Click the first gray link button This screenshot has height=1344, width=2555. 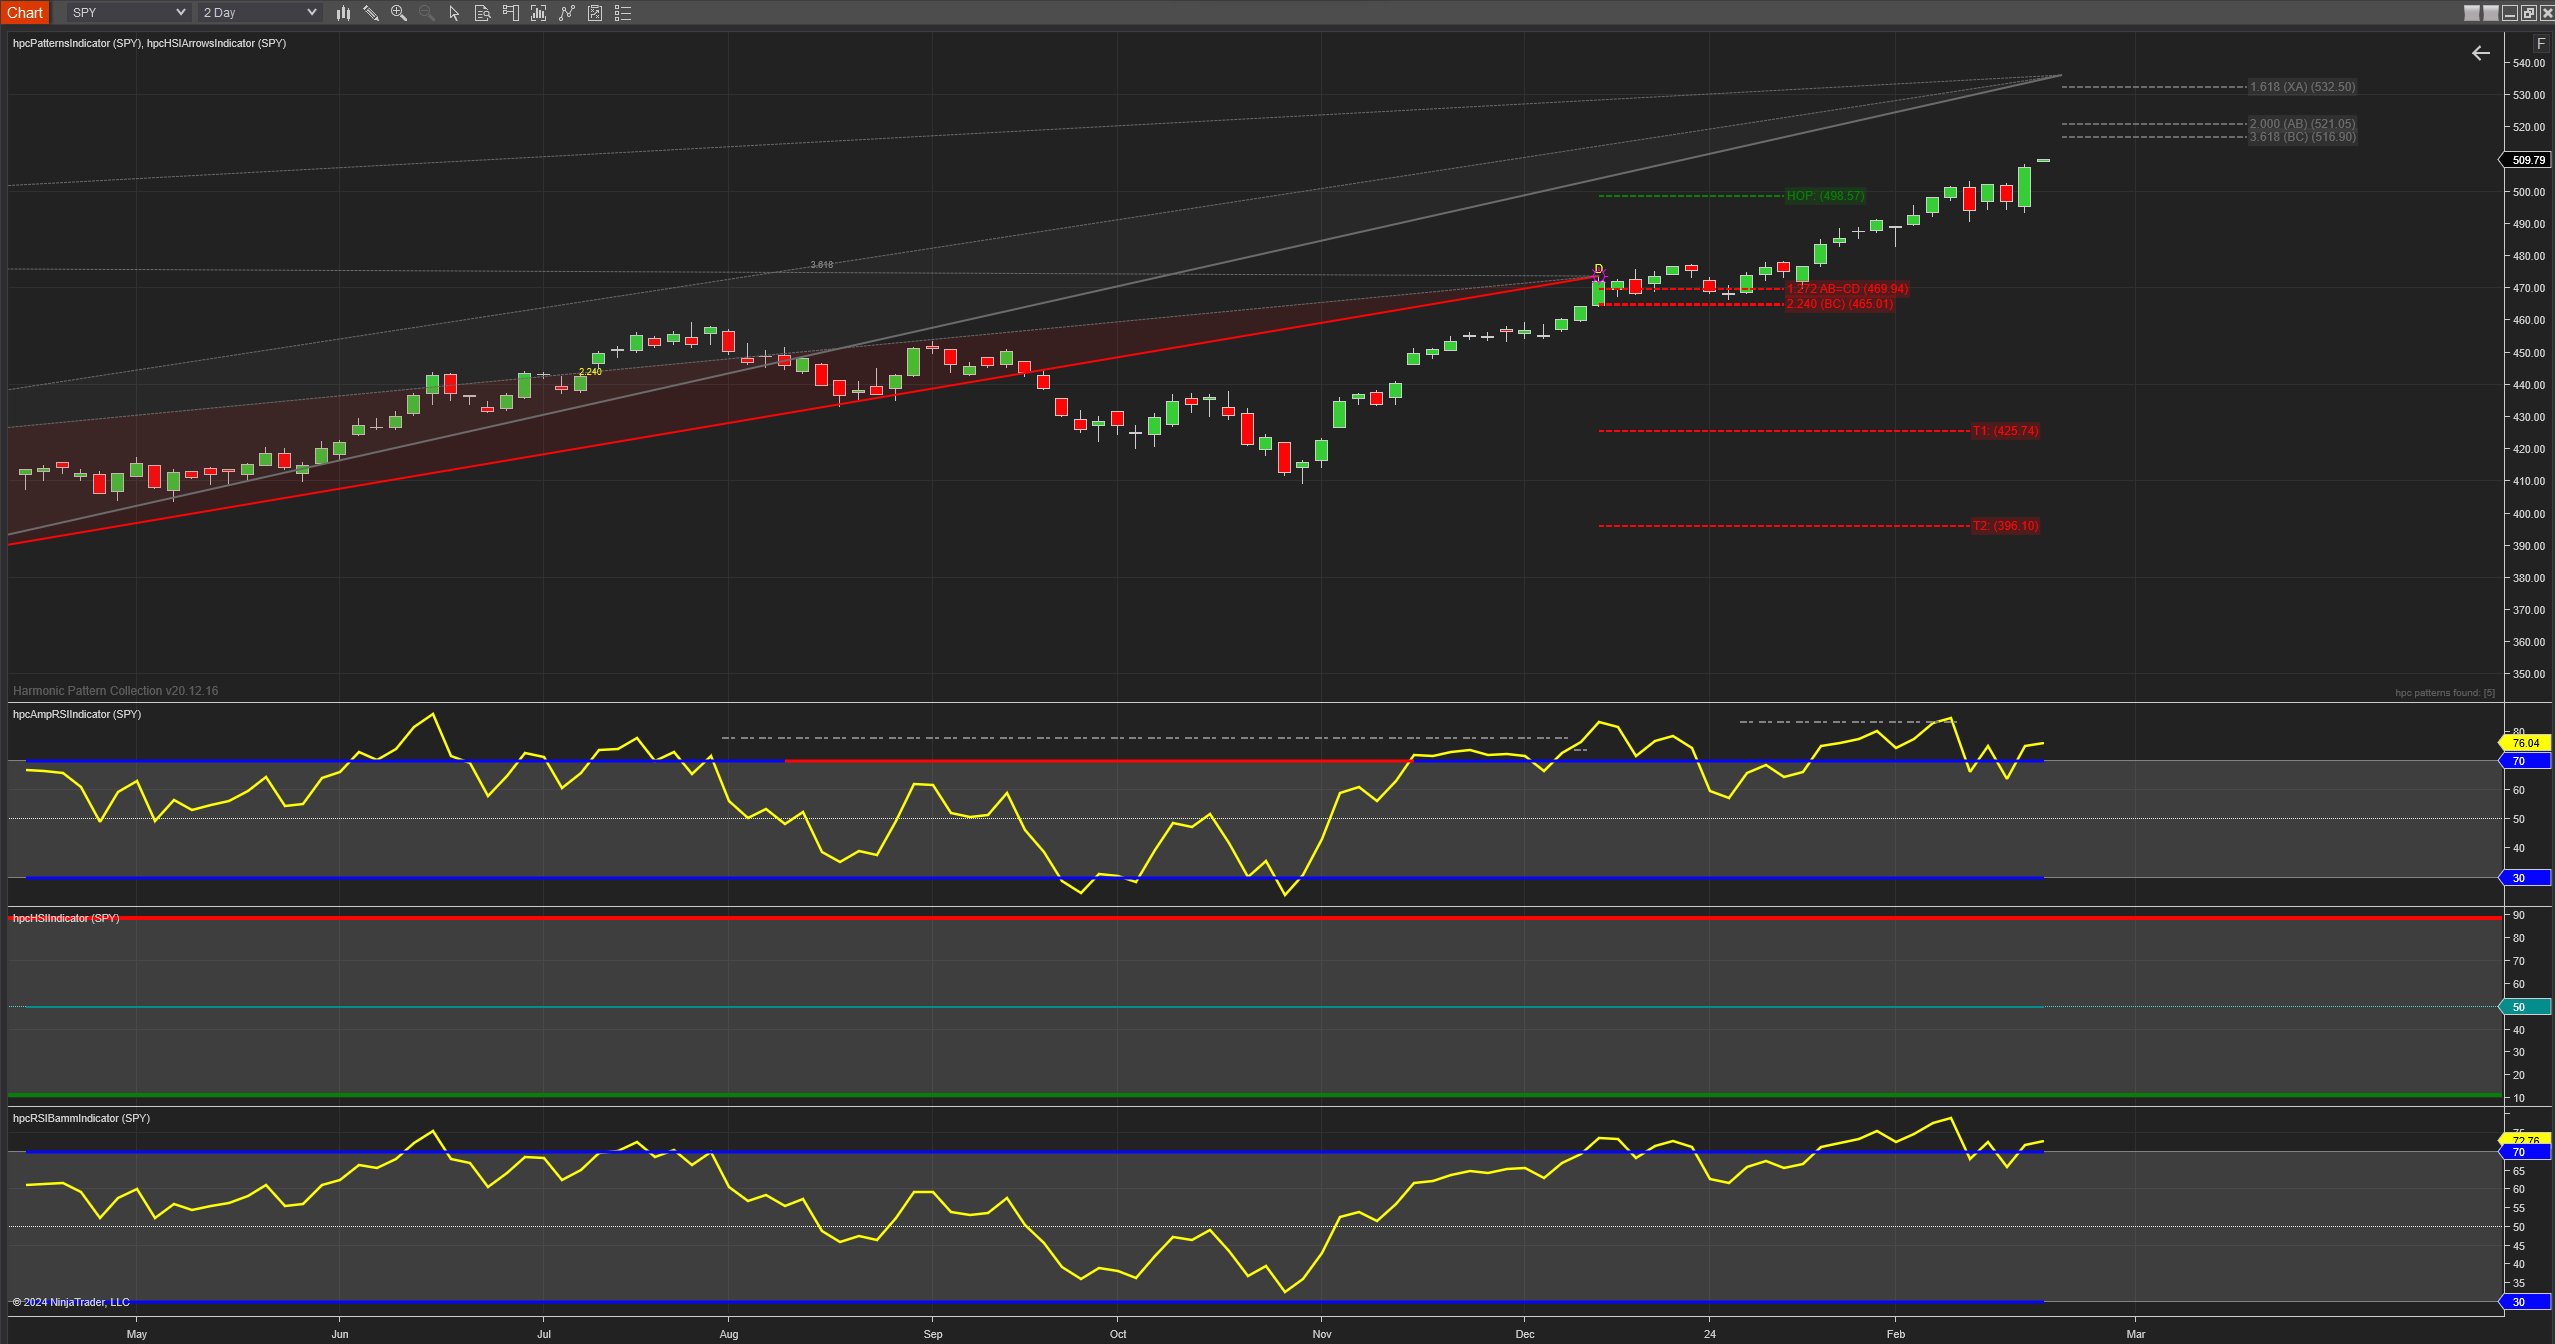point(2472,13)
